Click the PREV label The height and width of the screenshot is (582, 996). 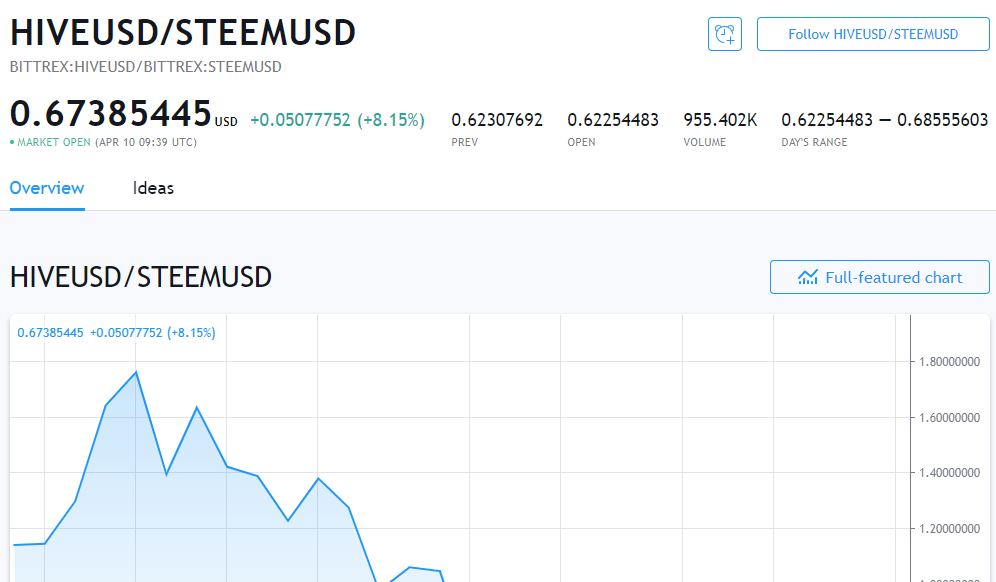[464, 142]
